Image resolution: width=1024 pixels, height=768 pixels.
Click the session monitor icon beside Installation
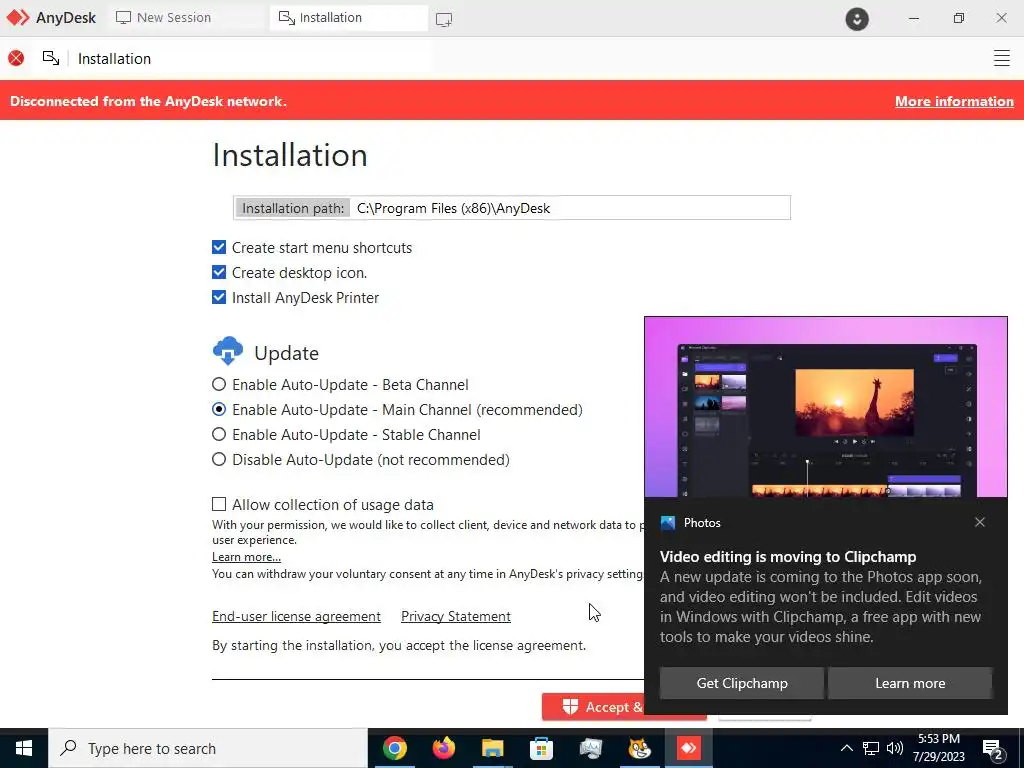tap(51, 58)
